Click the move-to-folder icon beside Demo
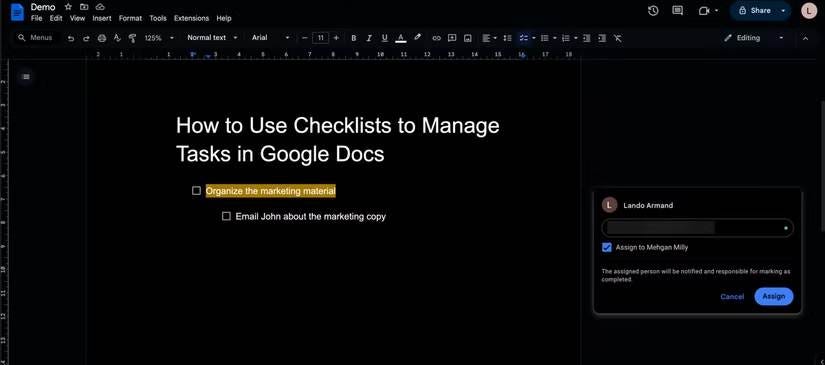 (84, 7)
